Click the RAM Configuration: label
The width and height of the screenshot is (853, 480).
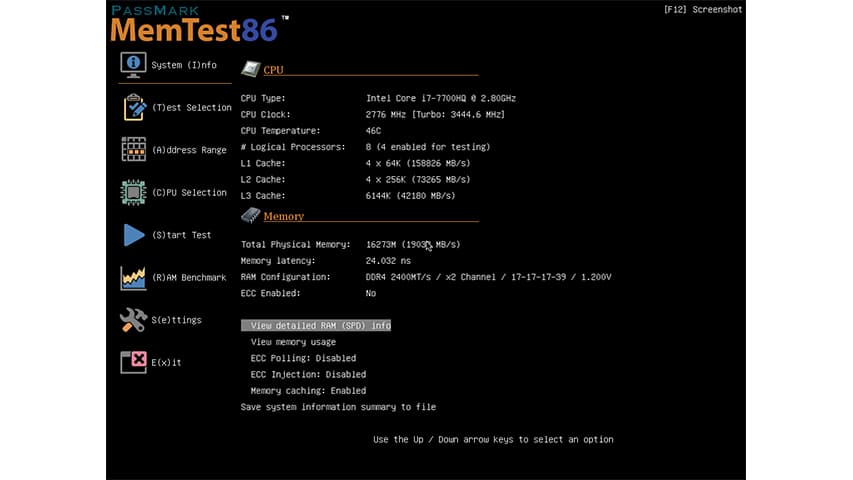click(x=285, y=277)
